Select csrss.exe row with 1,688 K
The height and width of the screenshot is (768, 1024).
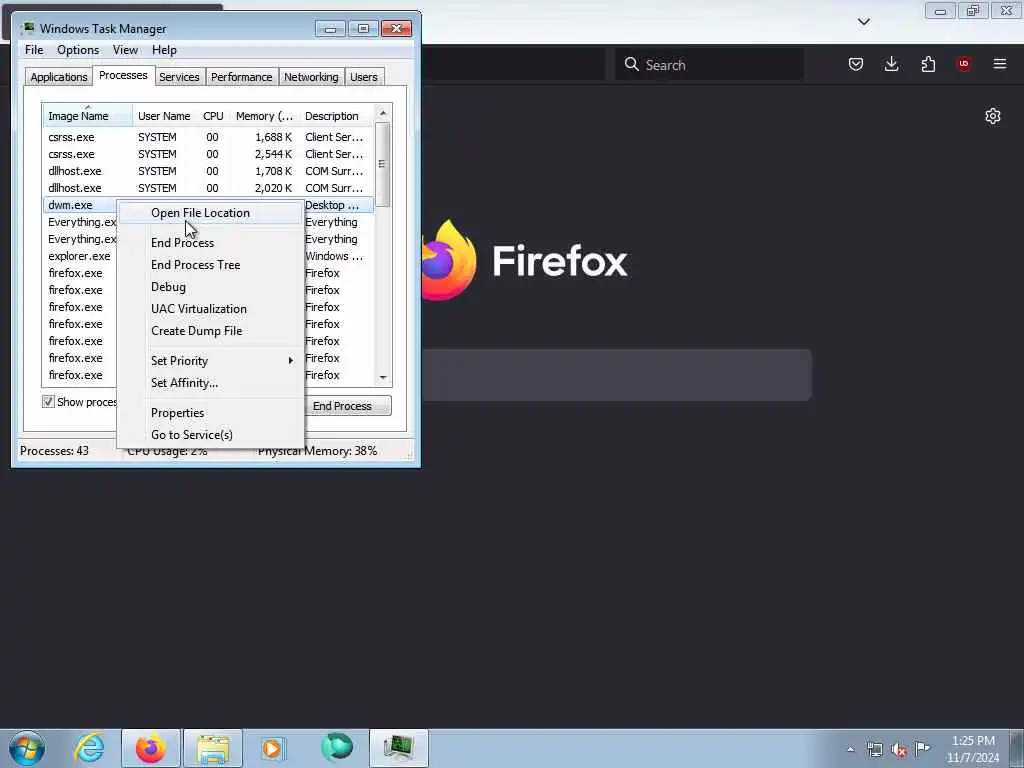tap(209, 137)
